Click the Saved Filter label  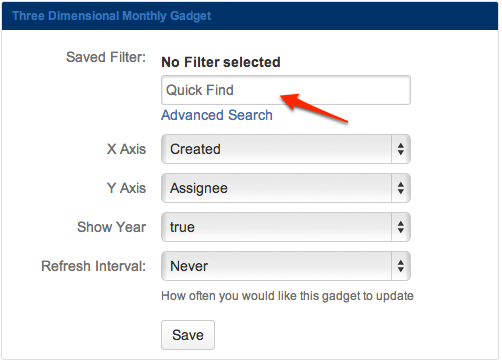106,57
